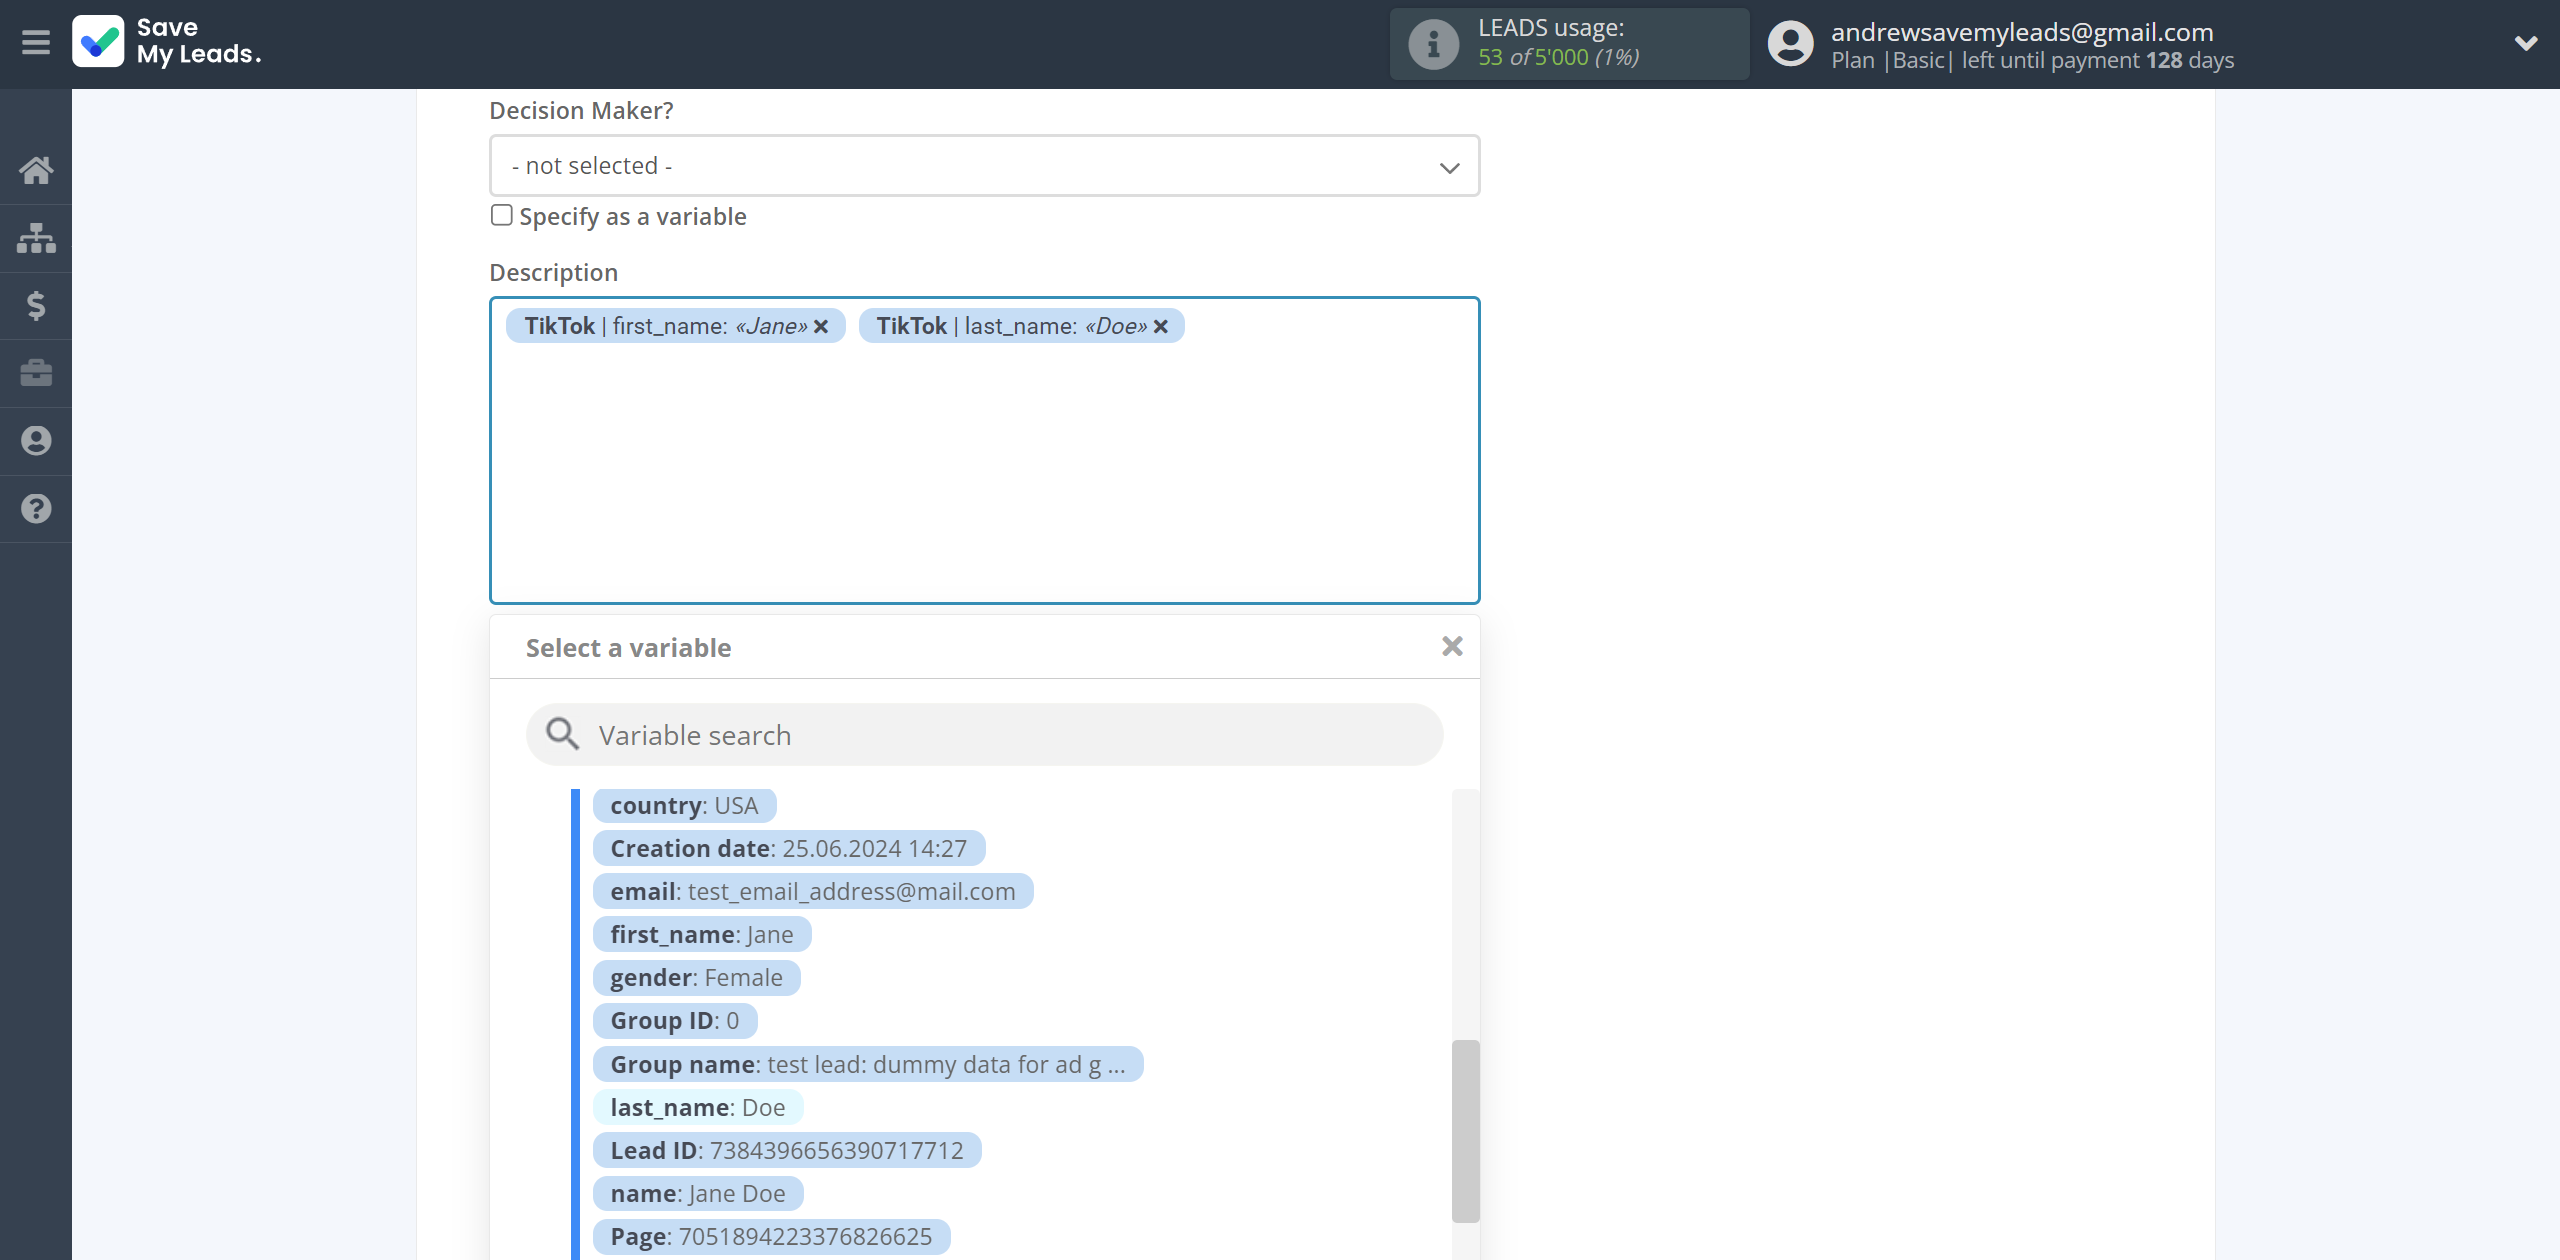The image size is (2560, 1260).
Task: Open connections sitemap icon in sidebar
Action: (x=36, y=238)
